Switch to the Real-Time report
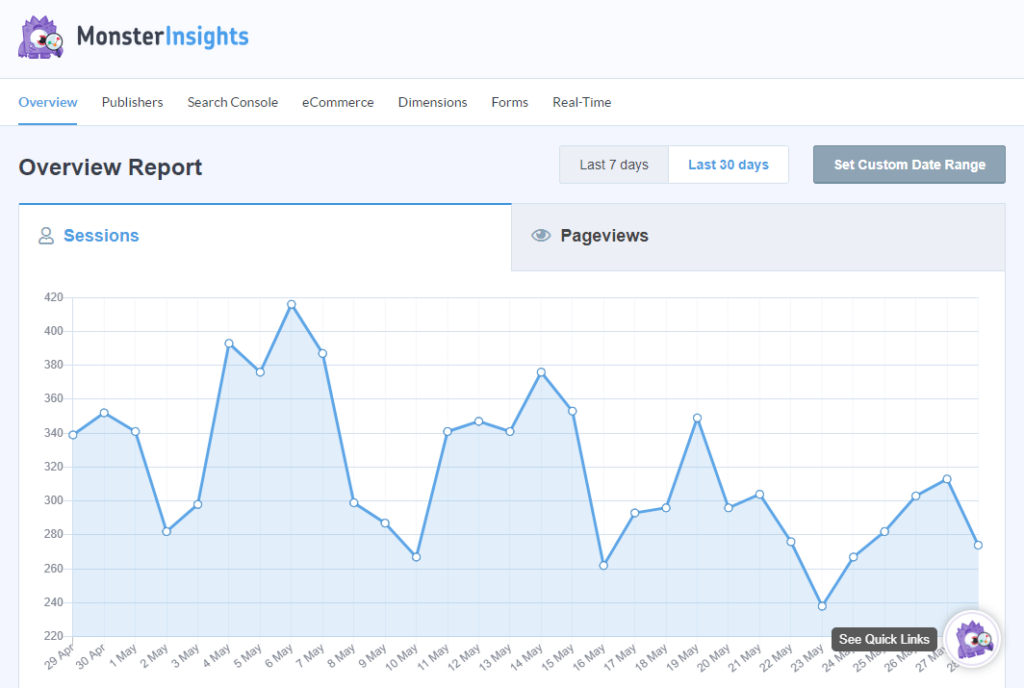This screenshot has width=1024, height=688. [581, 102]
